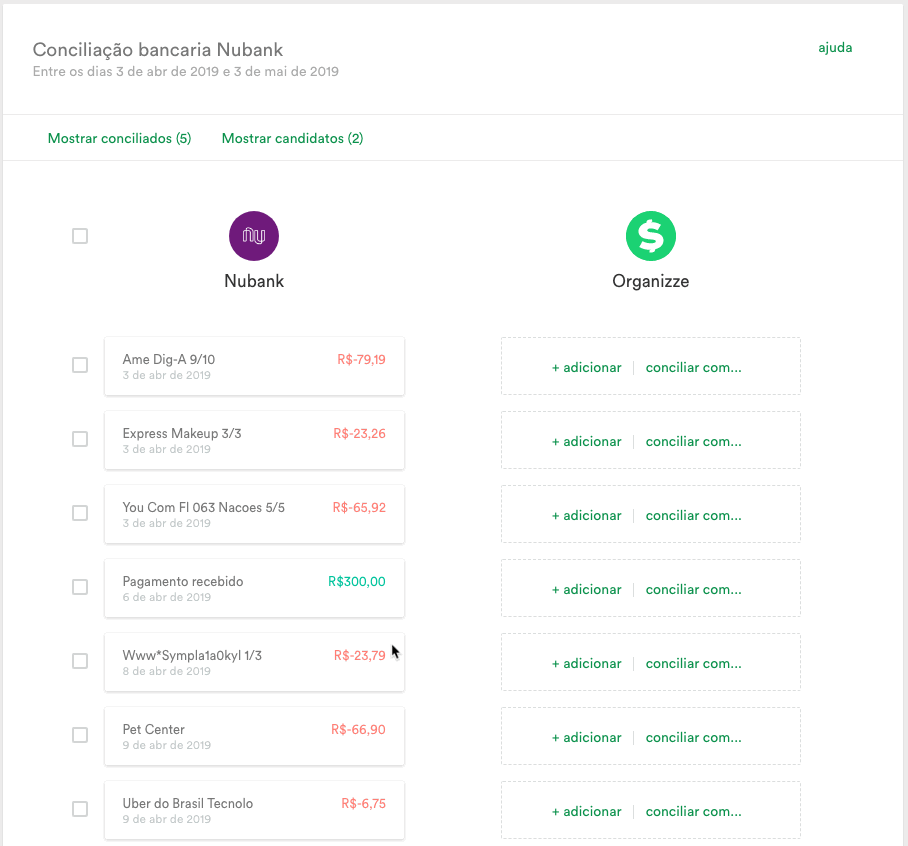This screenshot has width=908, height=846.
Task: Click conciliar com... for Ame Dig-A 9/10
Action: pos(693,368)
